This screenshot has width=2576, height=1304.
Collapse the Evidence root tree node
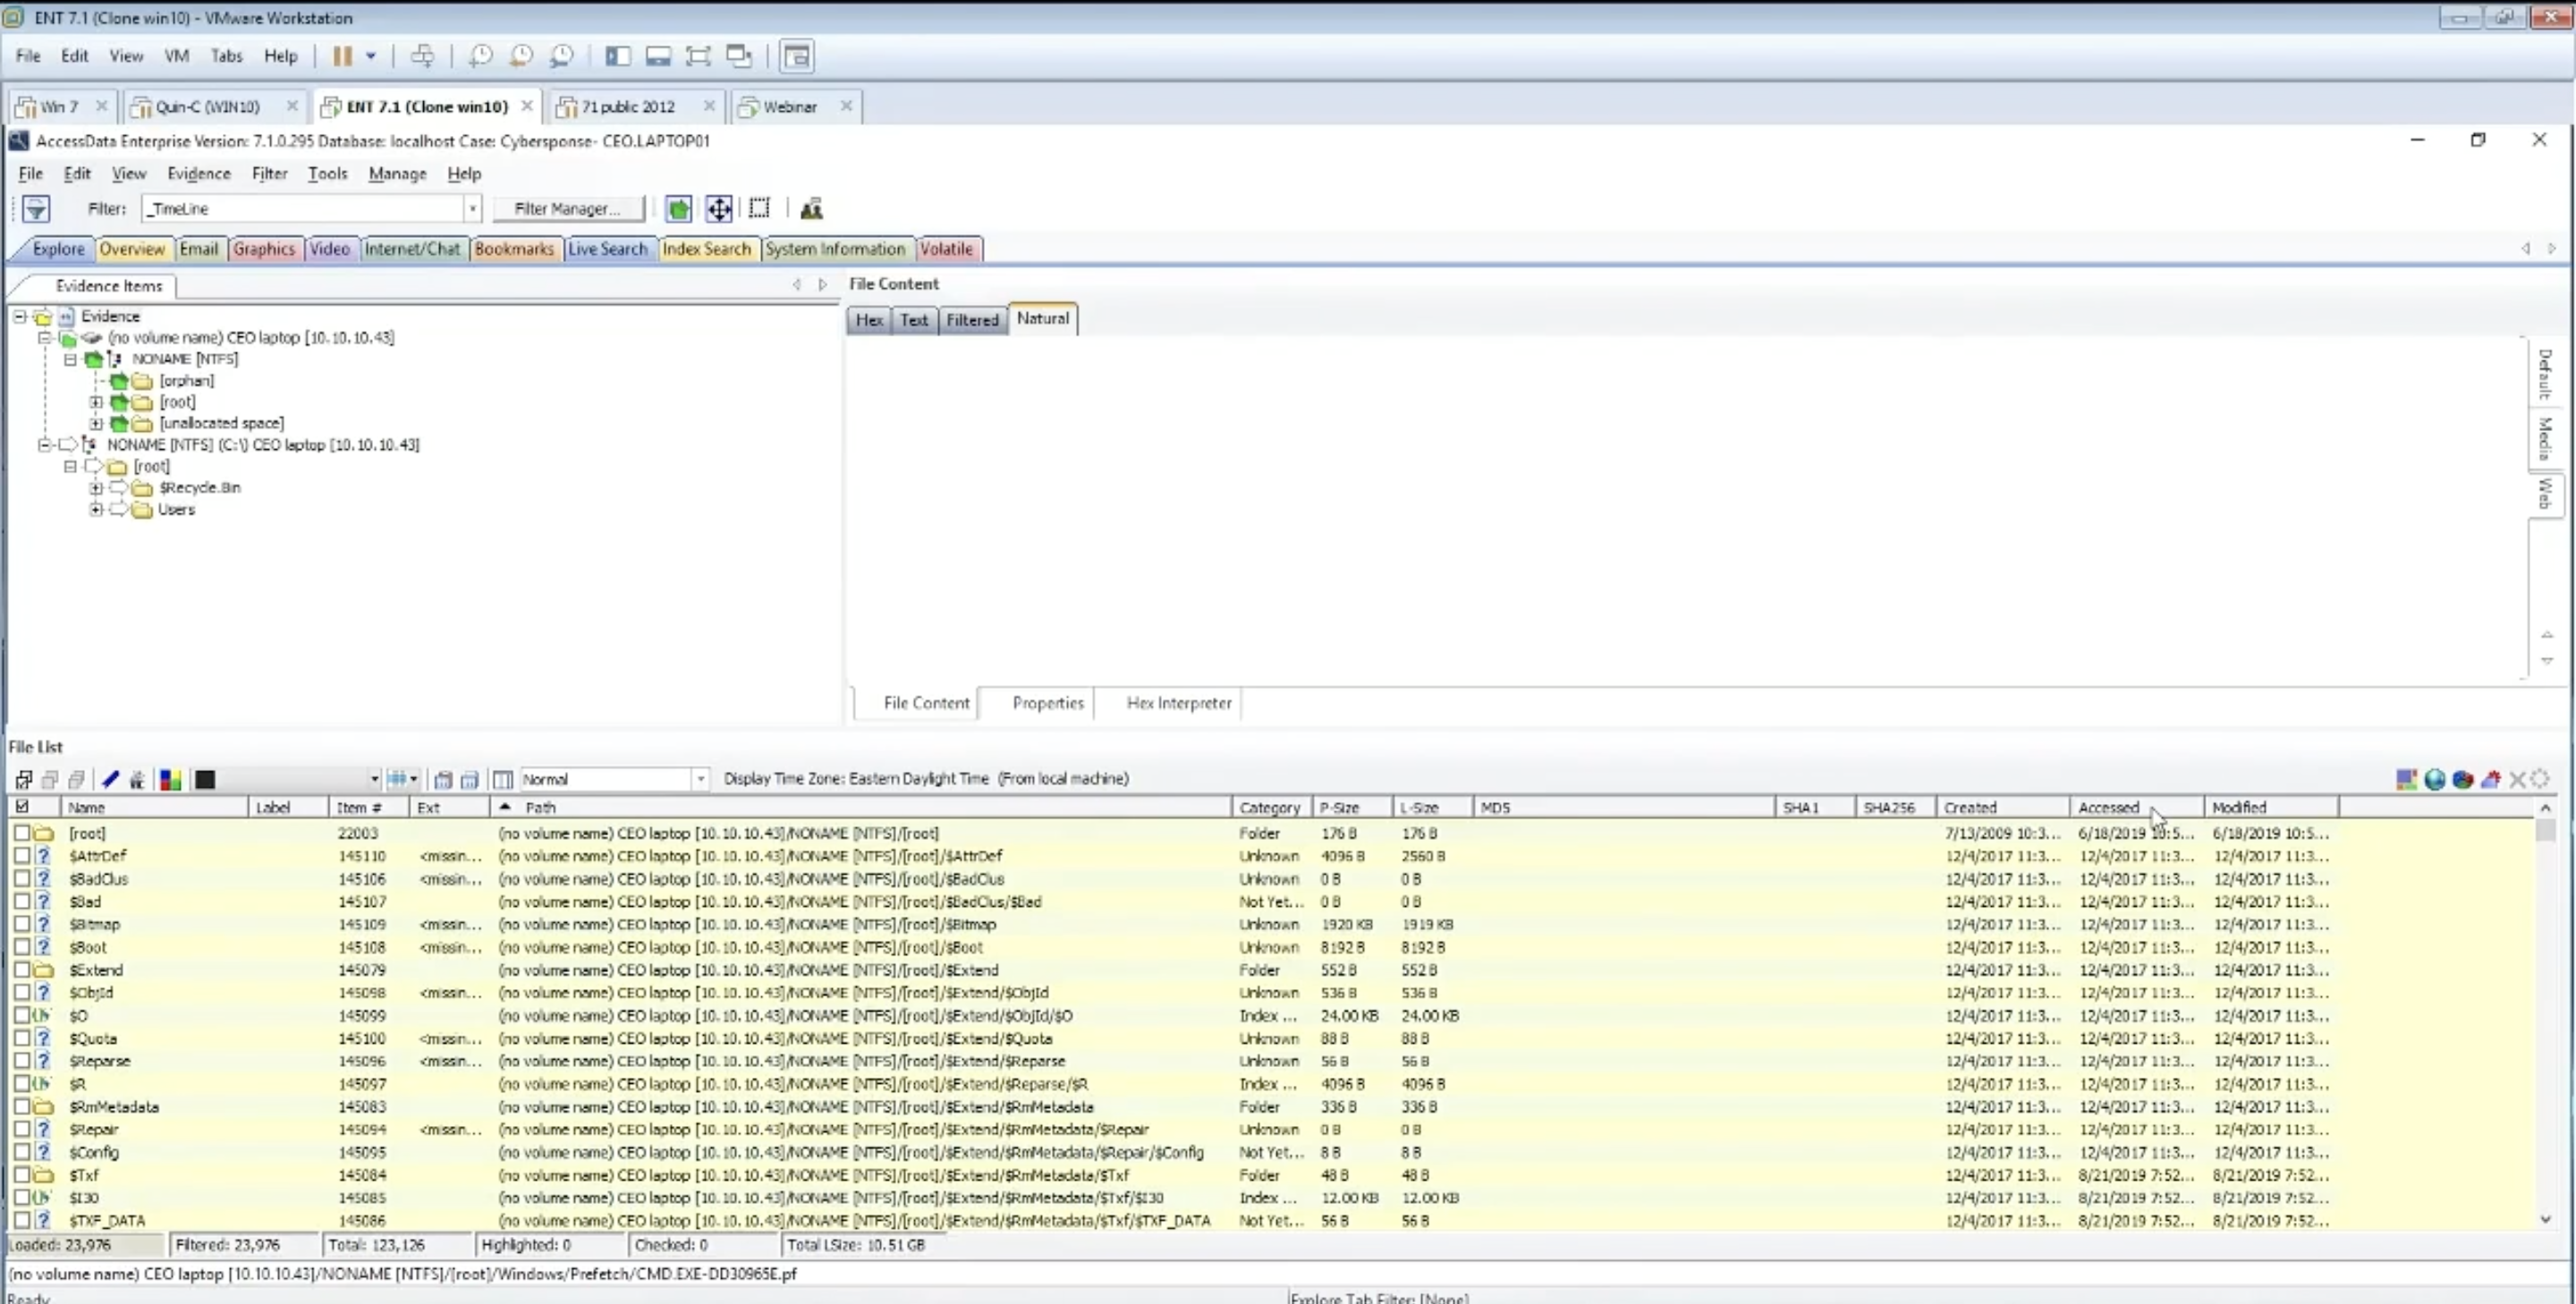coord(19,316)
